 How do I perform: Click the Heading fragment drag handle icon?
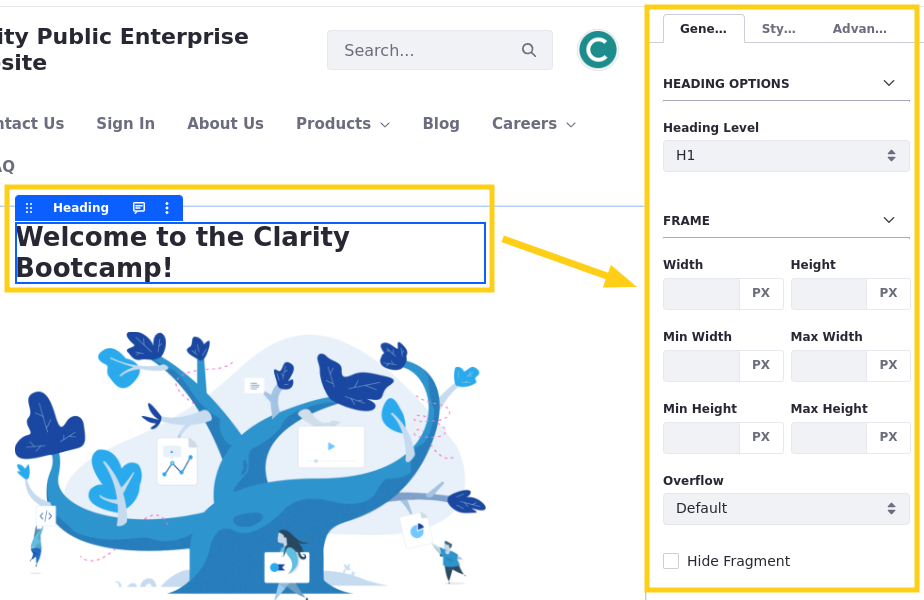[29, 207]
